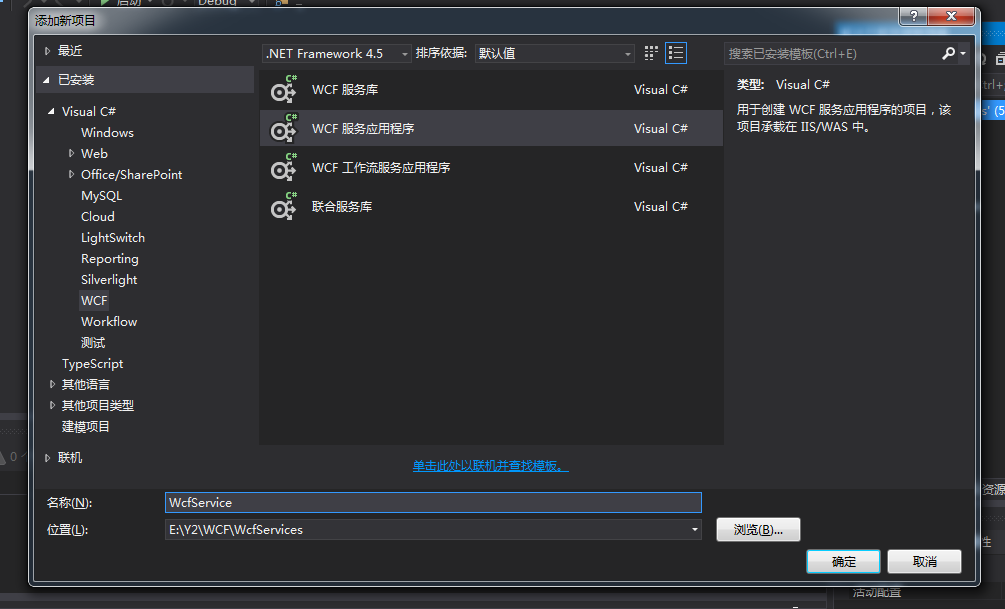Open the 位置 path dropdown arrow
Image resolution: width=1005 pixels, height=609 pixels.
tap(694, 530)
